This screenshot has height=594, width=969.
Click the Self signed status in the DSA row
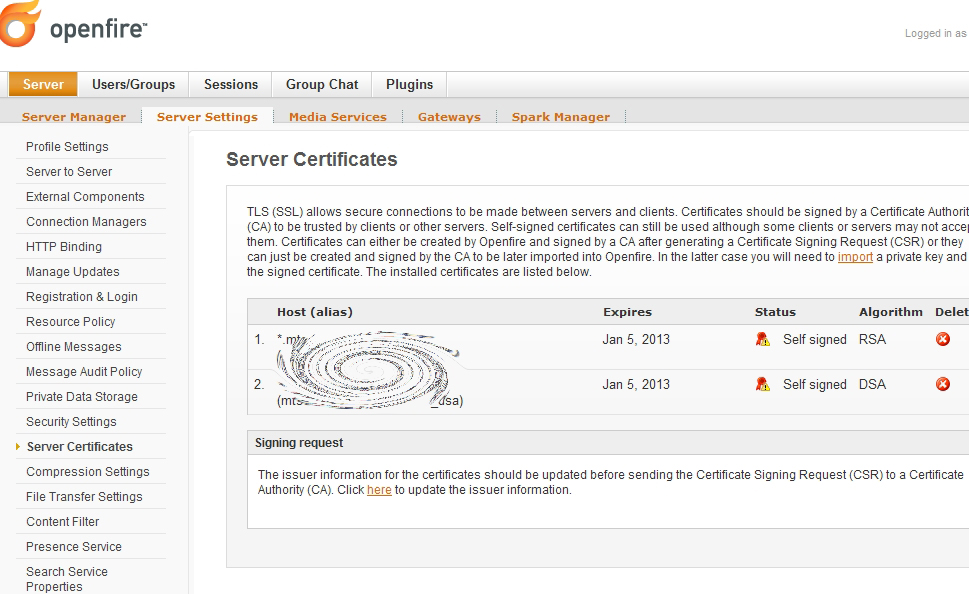click(x=815, y=384)
